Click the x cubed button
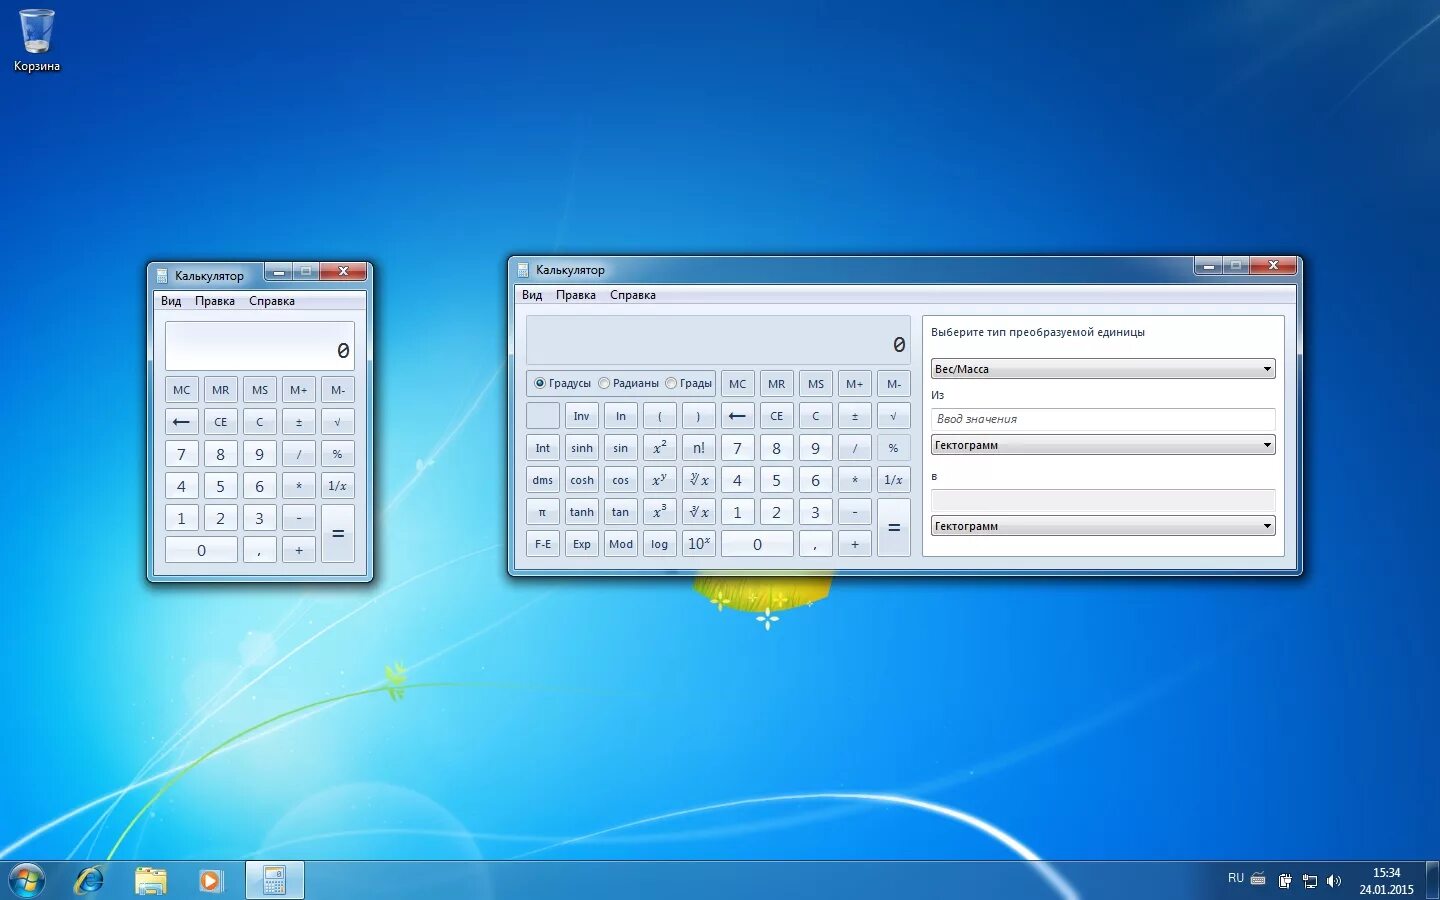 (659, 512)
